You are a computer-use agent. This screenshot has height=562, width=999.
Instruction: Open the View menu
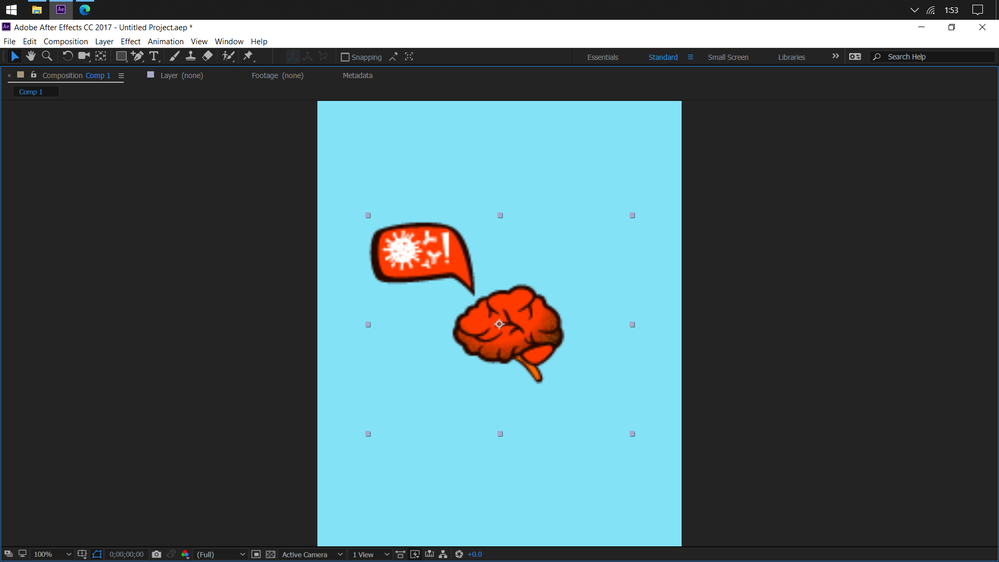coord(199,41)
